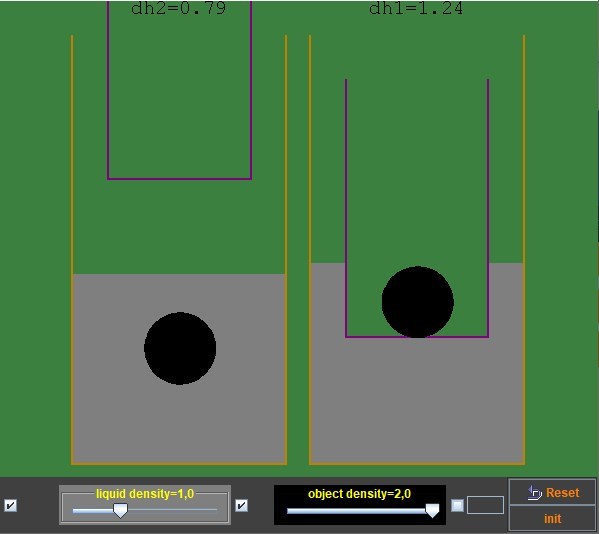Click the liquid density=1,0 label
599x534 pixels.
coord(145,494)
